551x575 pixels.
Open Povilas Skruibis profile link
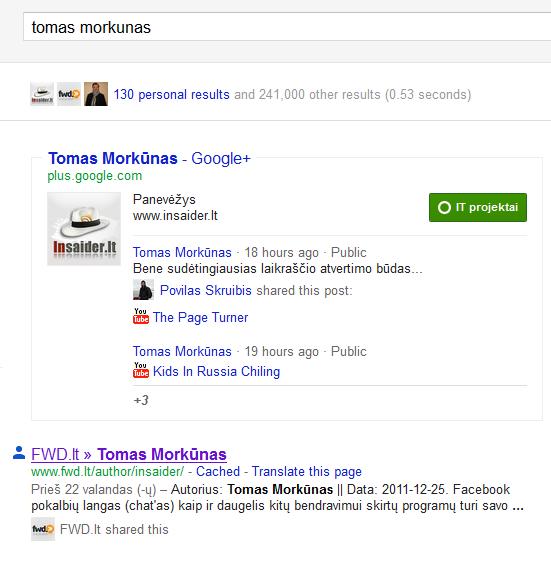point(206,290)
